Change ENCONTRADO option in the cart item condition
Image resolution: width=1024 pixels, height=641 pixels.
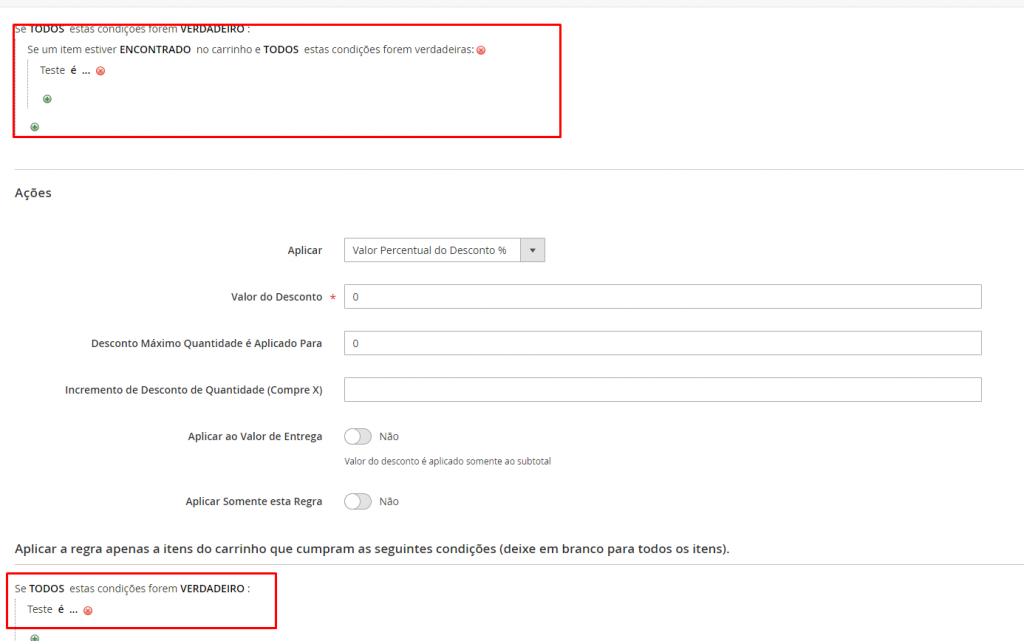(x=155, y=49)
